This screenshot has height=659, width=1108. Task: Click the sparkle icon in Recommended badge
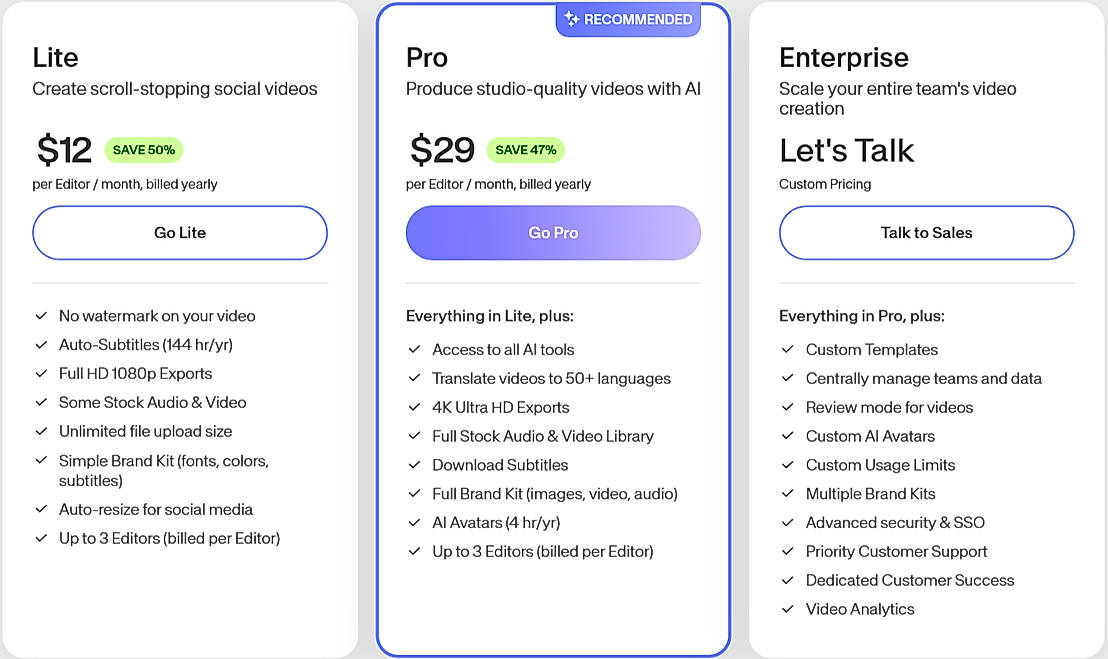(x=572, y=19)
